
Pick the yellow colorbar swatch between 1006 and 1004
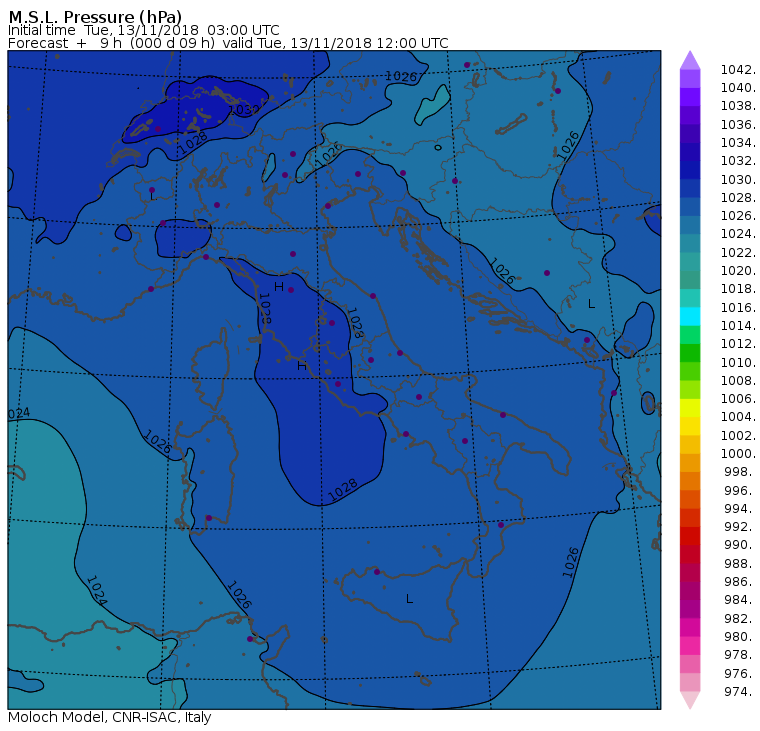pos(690,408)
